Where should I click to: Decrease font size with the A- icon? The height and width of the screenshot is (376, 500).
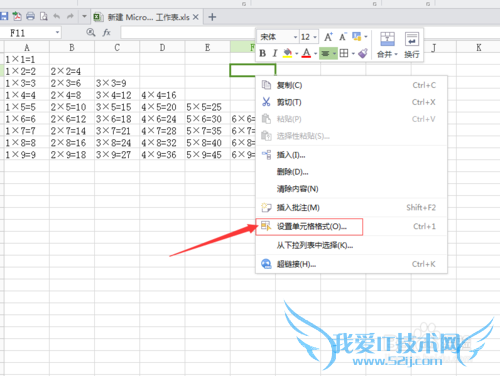(x=343, y=37)
